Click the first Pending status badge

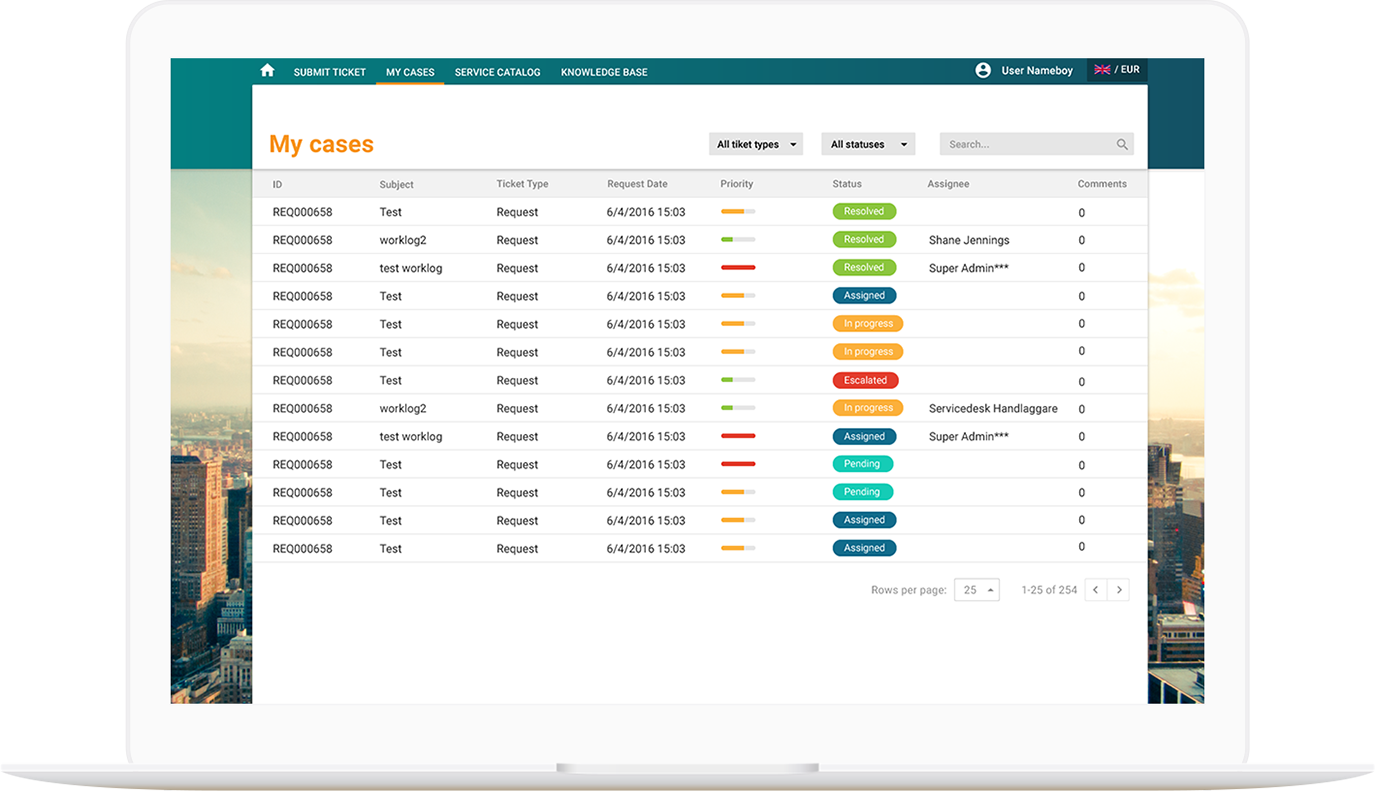(862, 464)
